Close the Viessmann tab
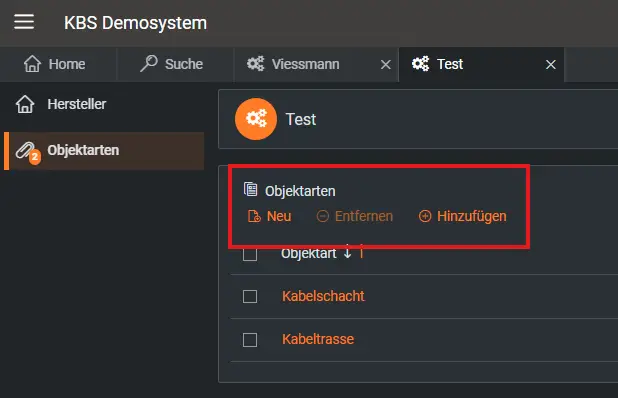 point(386,64)
